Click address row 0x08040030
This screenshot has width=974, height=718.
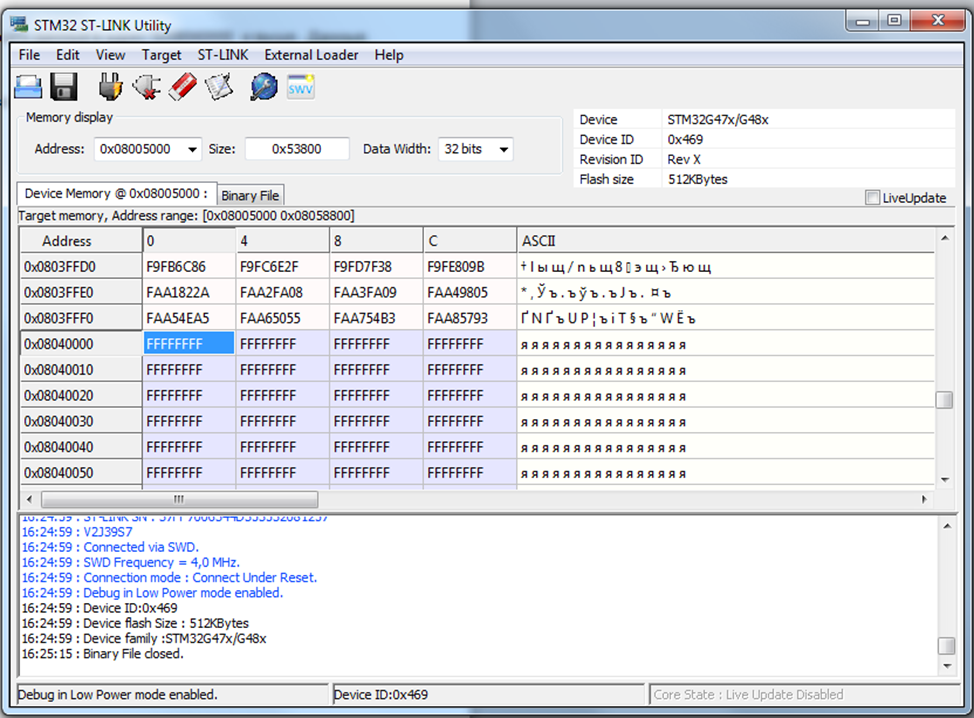81,422
